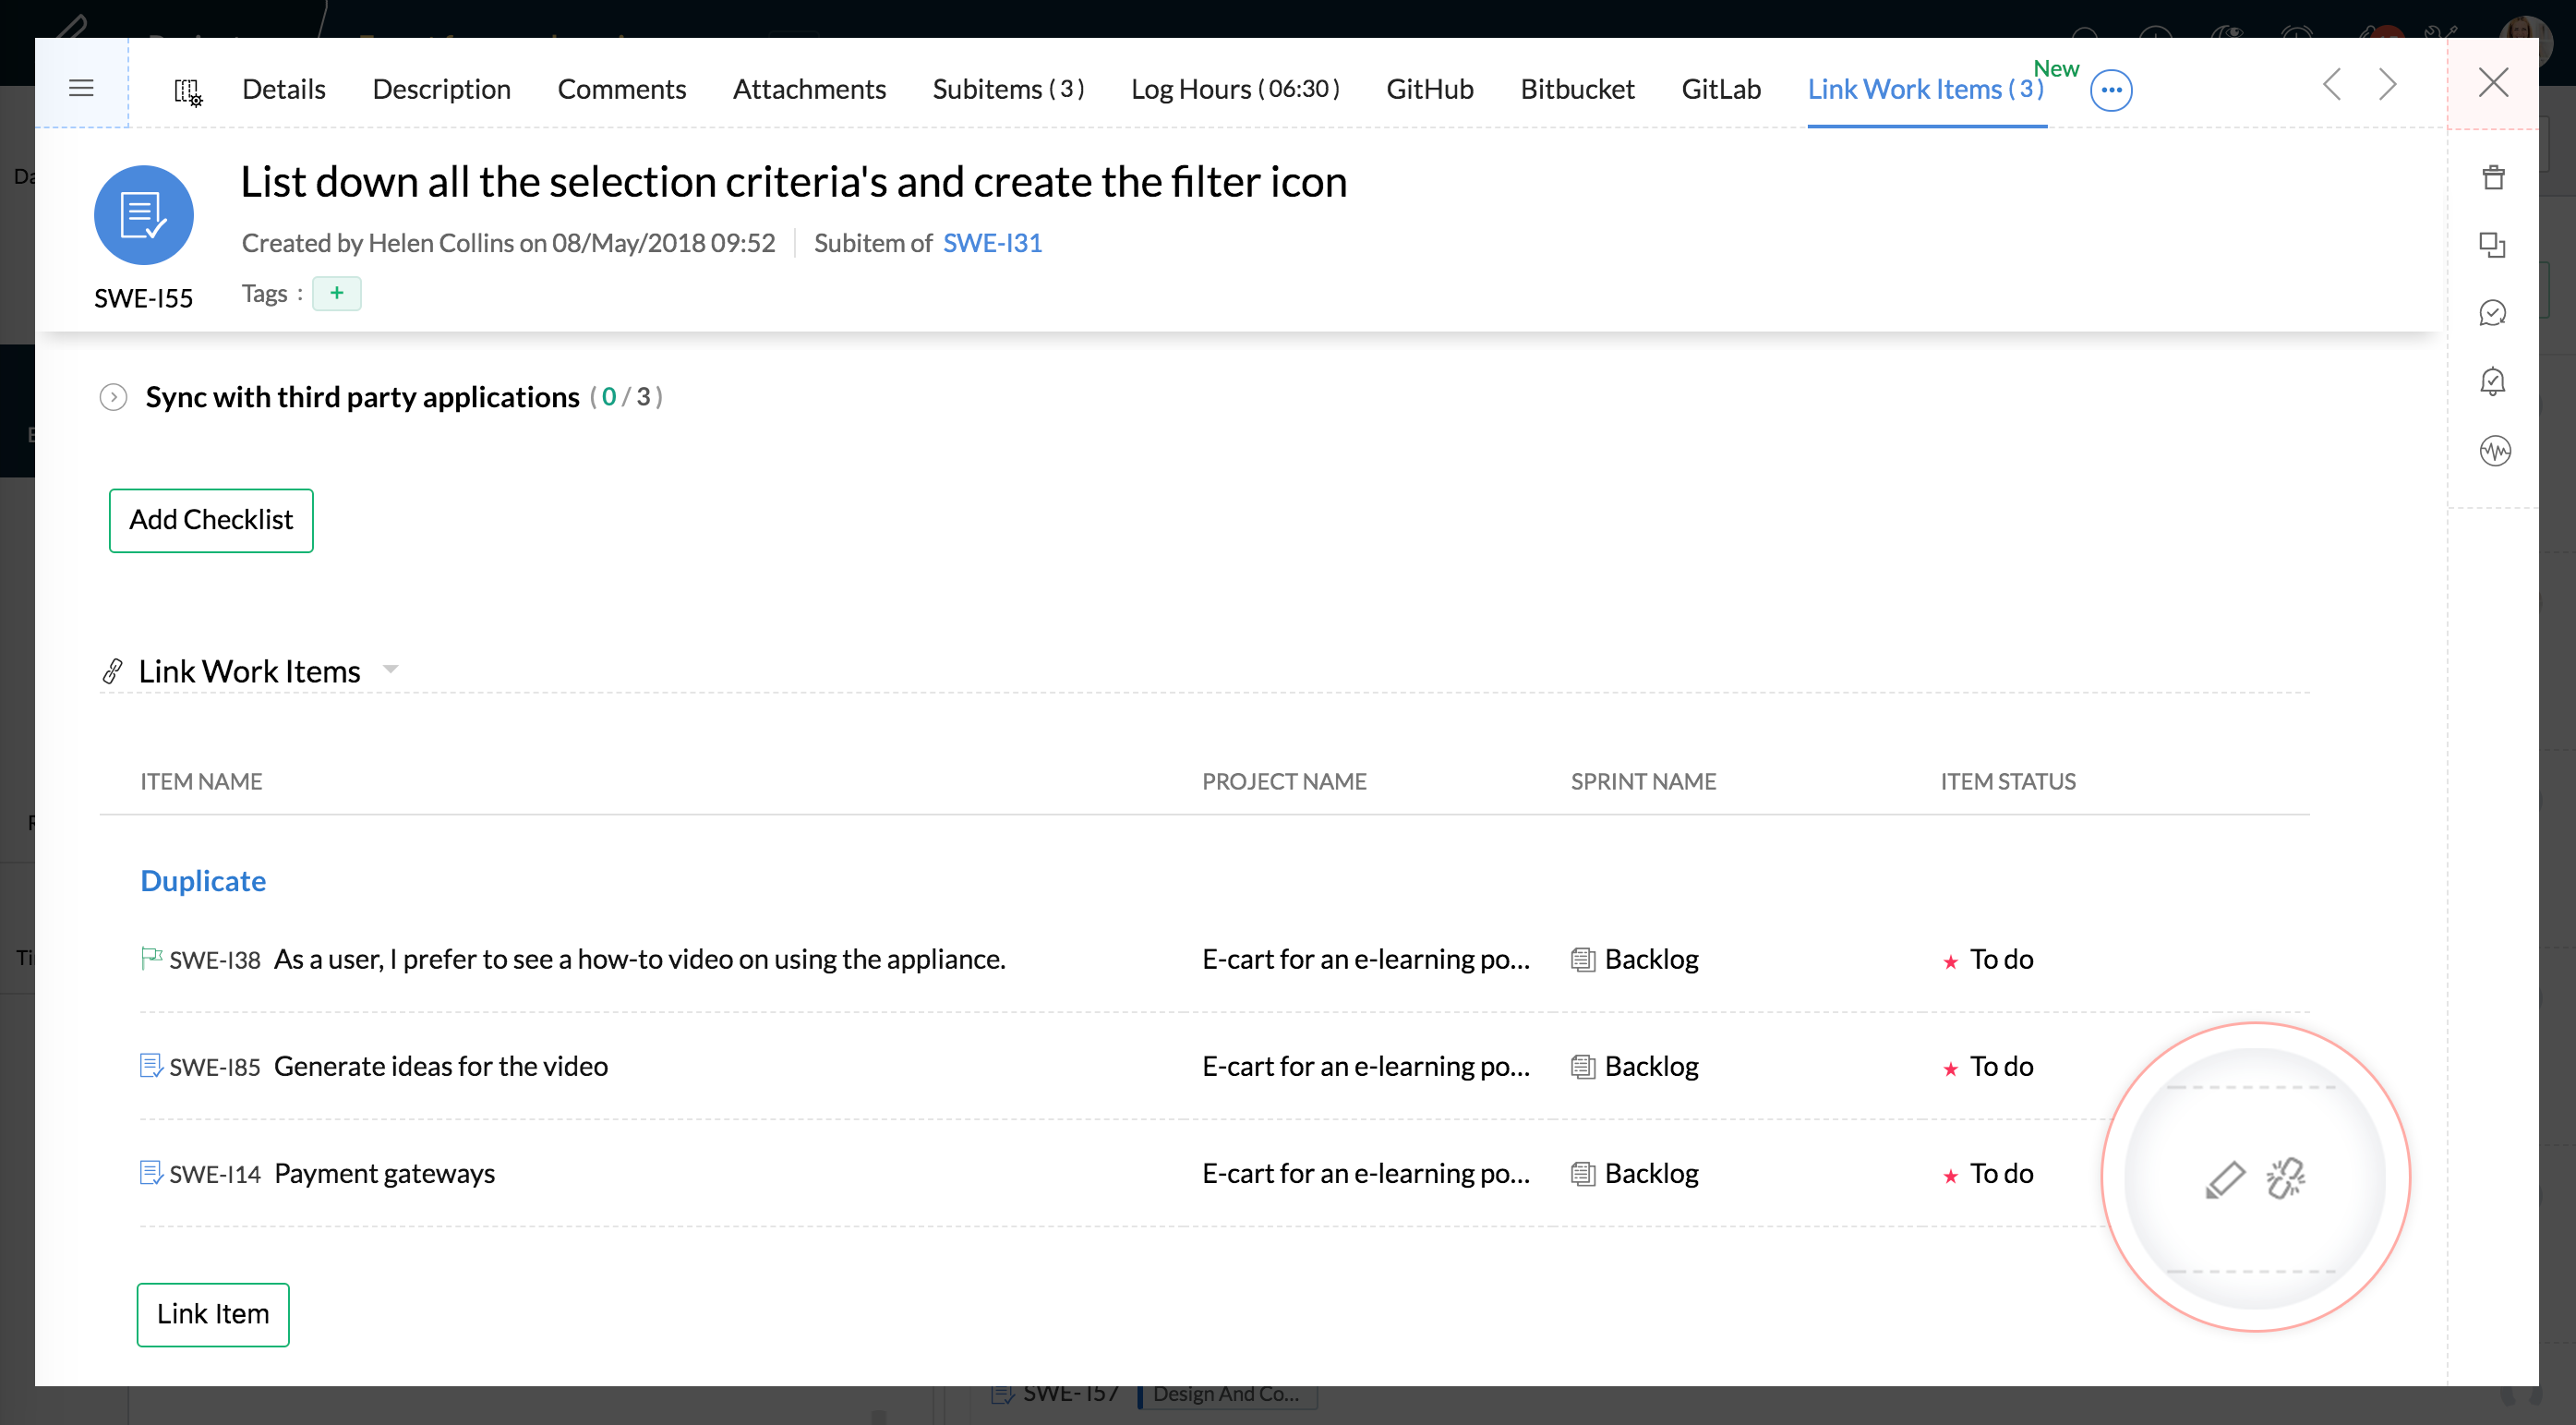Open the Log Hours tab
The width and height of the screenshot is (2576, 1425).
pos(1235,89)
